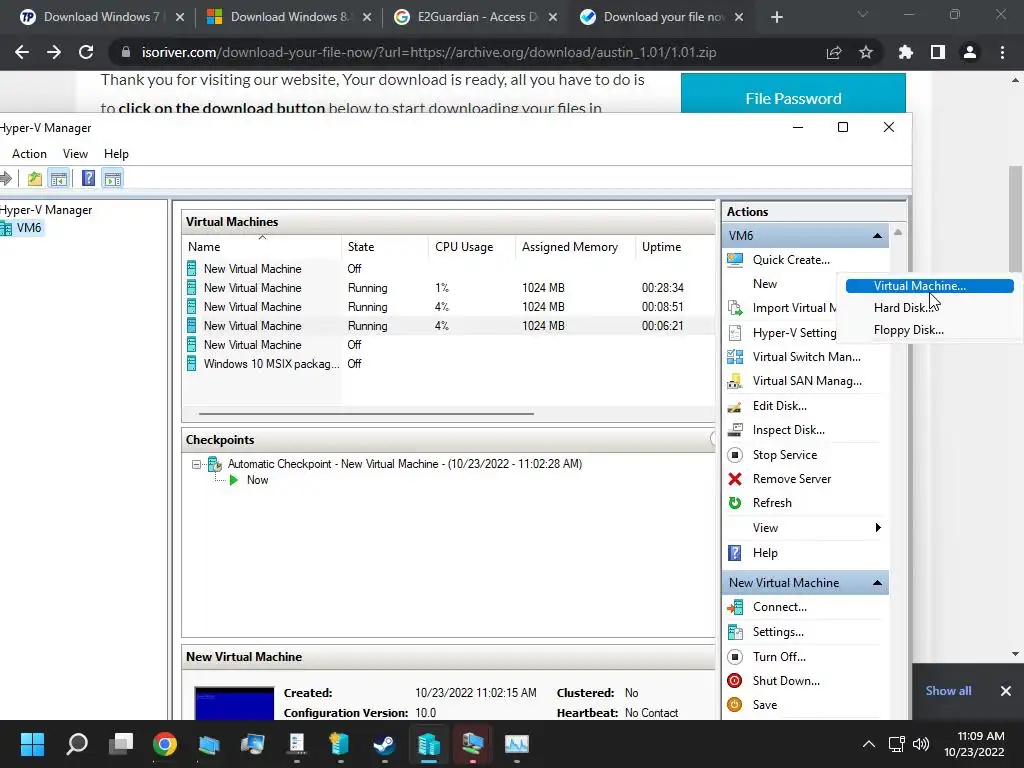The width and height of the screenshot is (1024, 768).
Task: Open the Help menu in menu bar
Action: point(116,154)
